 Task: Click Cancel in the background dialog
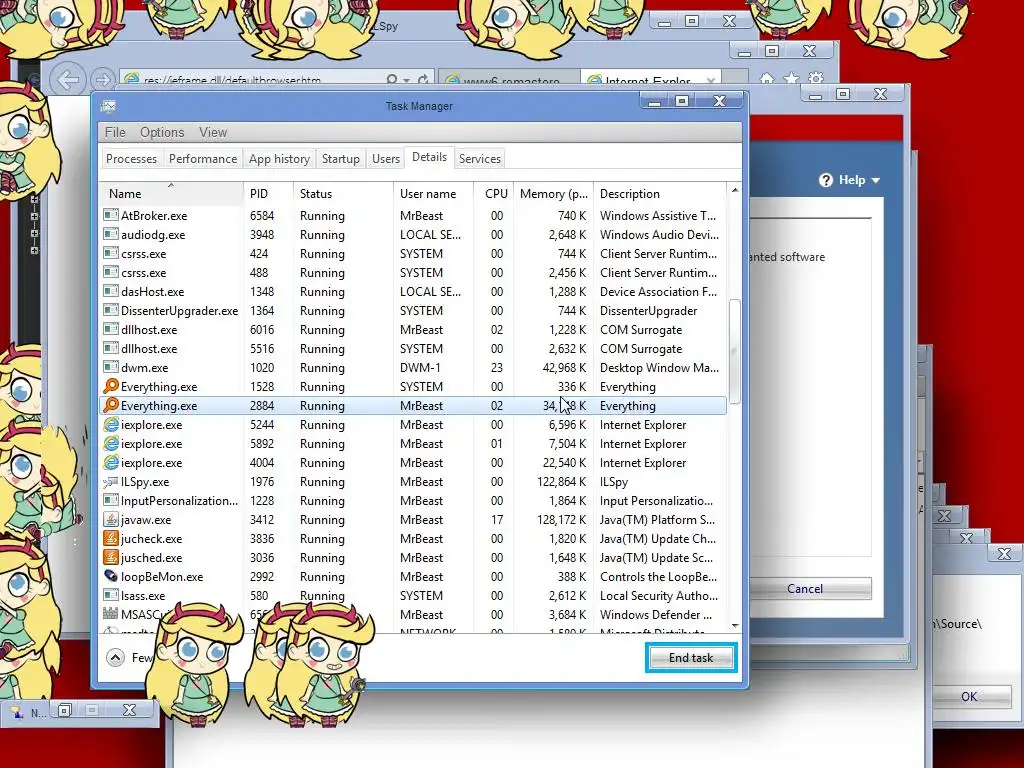pos(805,588)
